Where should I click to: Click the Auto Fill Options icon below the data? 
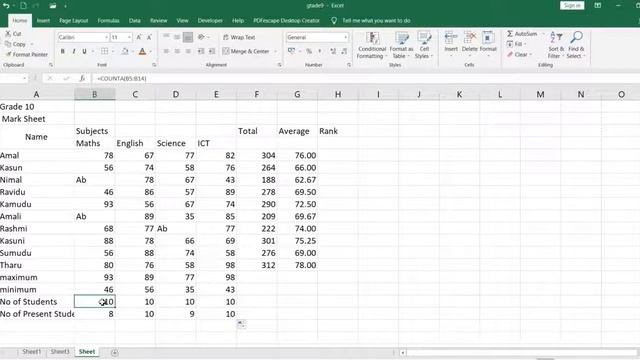pyautogui.click(x=241, y=324)
